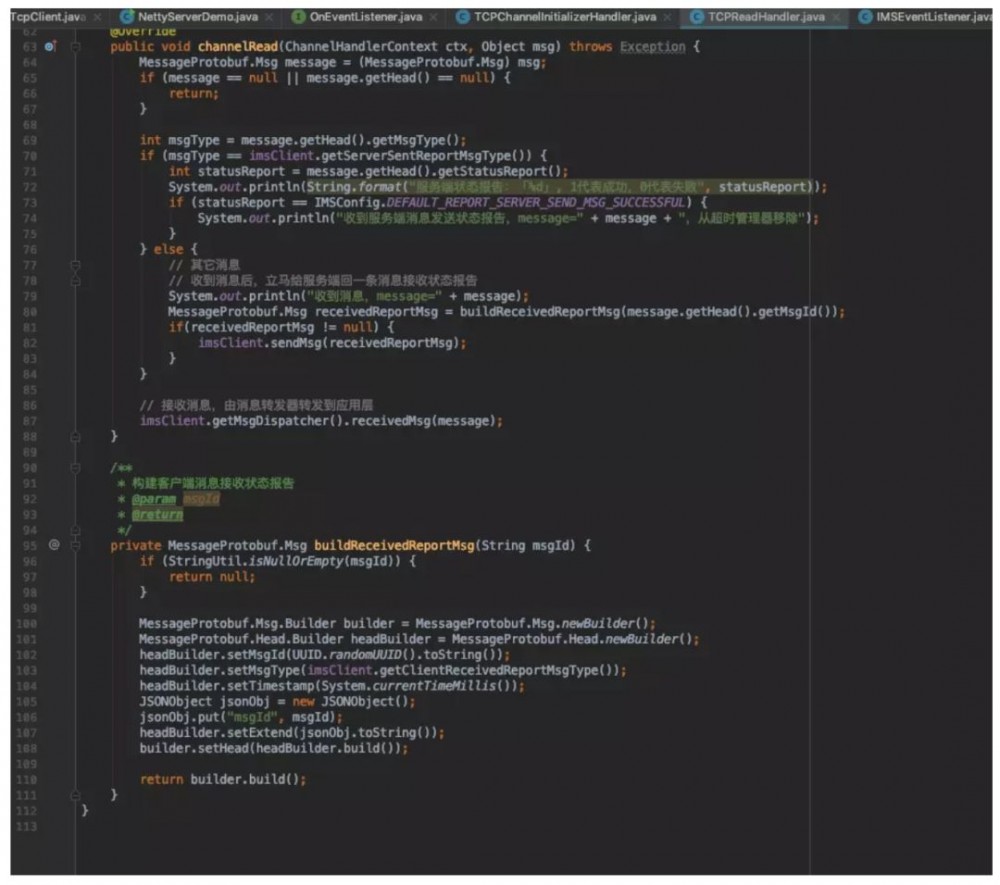Click the override gutter icon at line 63
Viewport: 1000px width, 885px height.
pyautogui.click(x=50, y=47)
